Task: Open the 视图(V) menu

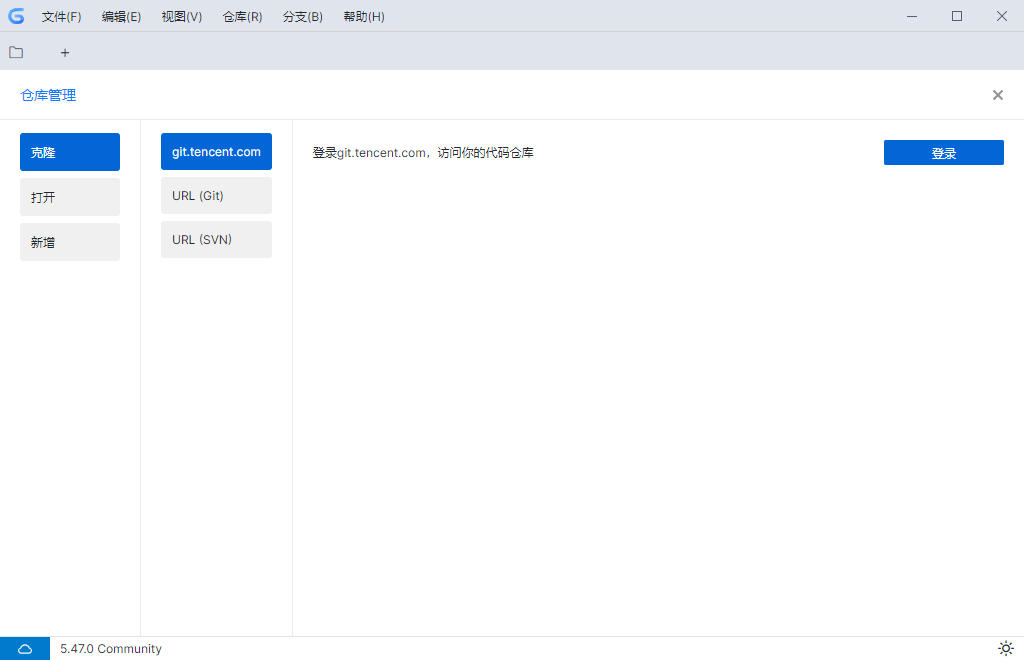Action: tap(182, 16)
